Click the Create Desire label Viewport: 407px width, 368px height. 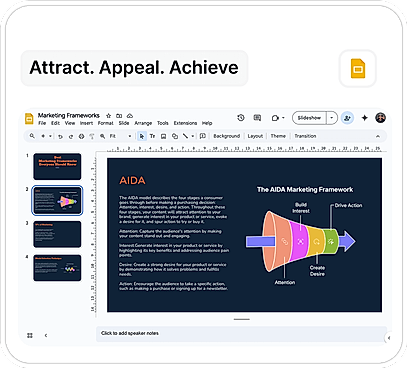click(317, 271)
